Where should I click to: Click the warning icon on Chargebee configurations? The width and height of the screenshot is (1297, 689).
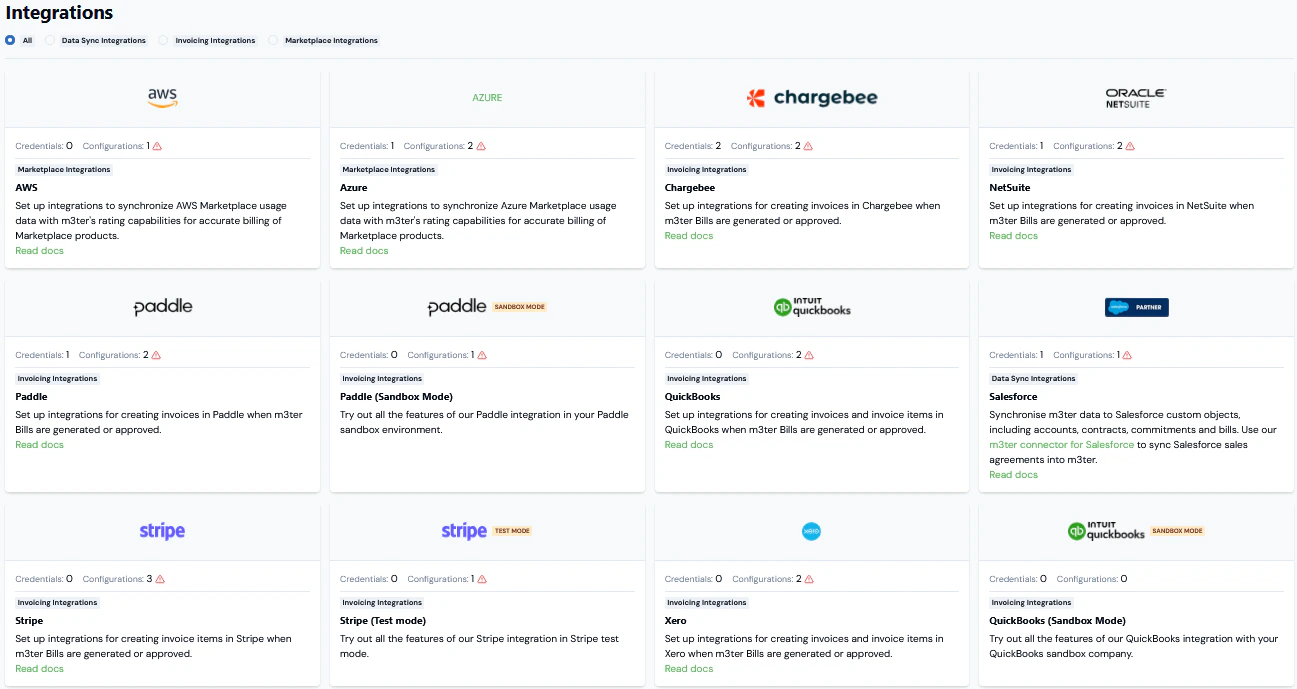point(808,146)
